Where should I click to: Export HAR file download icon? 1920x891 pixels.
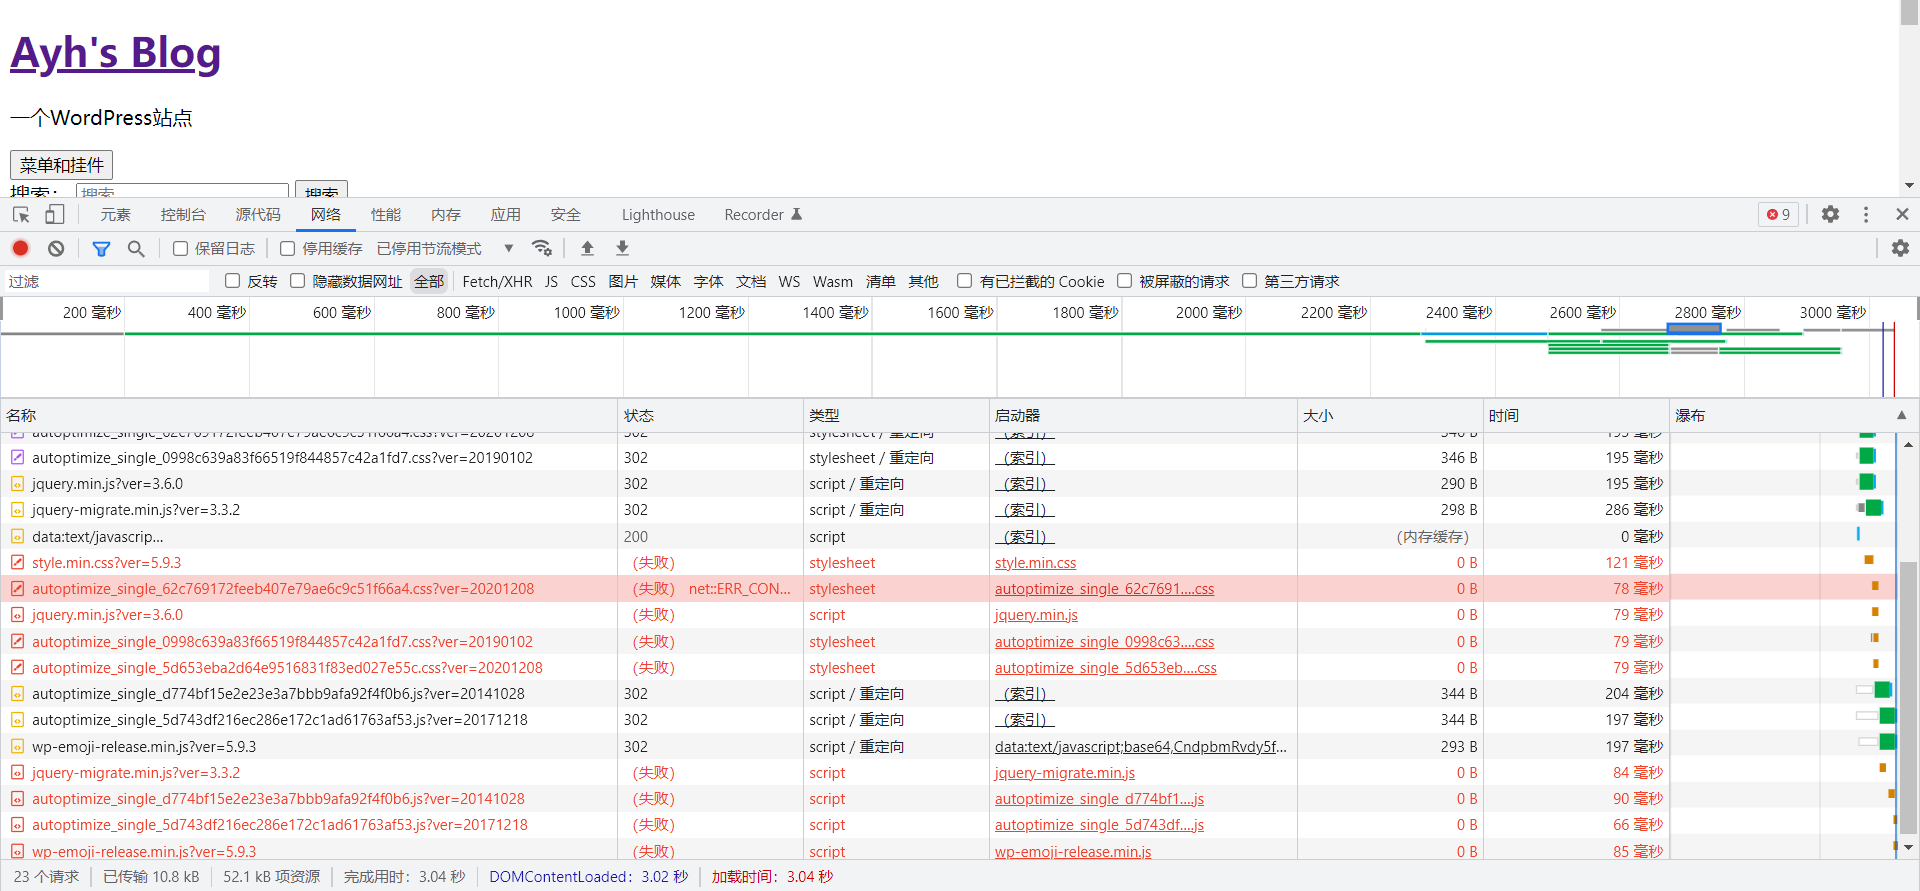tap(622, 248)
